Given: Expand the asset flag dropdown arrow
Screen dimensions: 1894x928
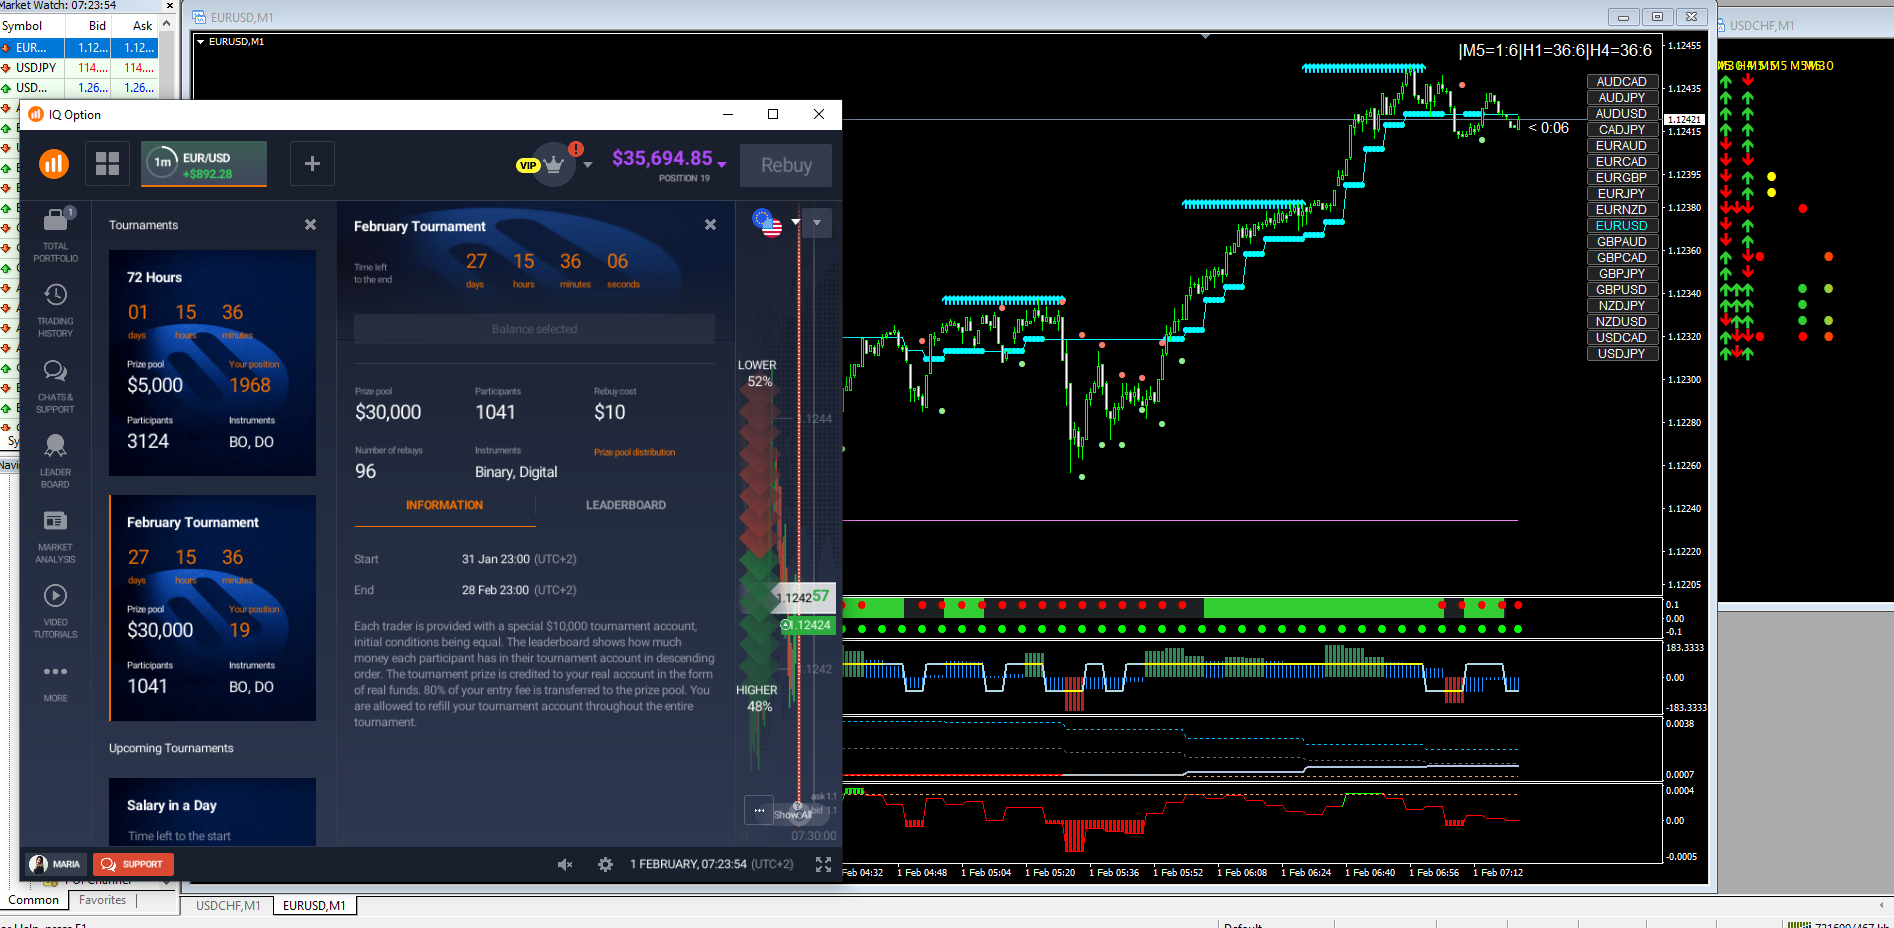Looking at the screenshot, I should [796, 222].
